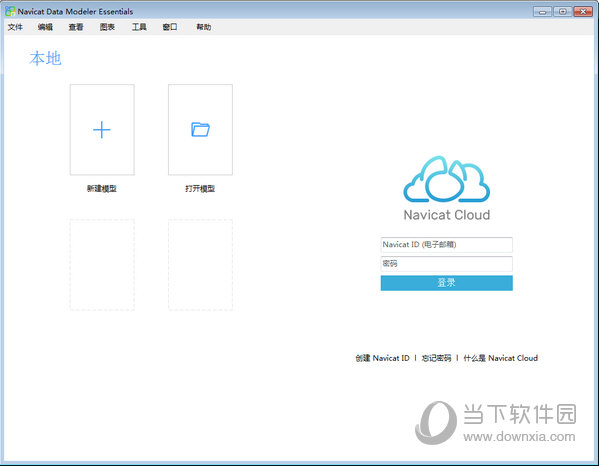Click the folder icon to open a model
This screenshot has width=600, height=466.
coord(200,129)
